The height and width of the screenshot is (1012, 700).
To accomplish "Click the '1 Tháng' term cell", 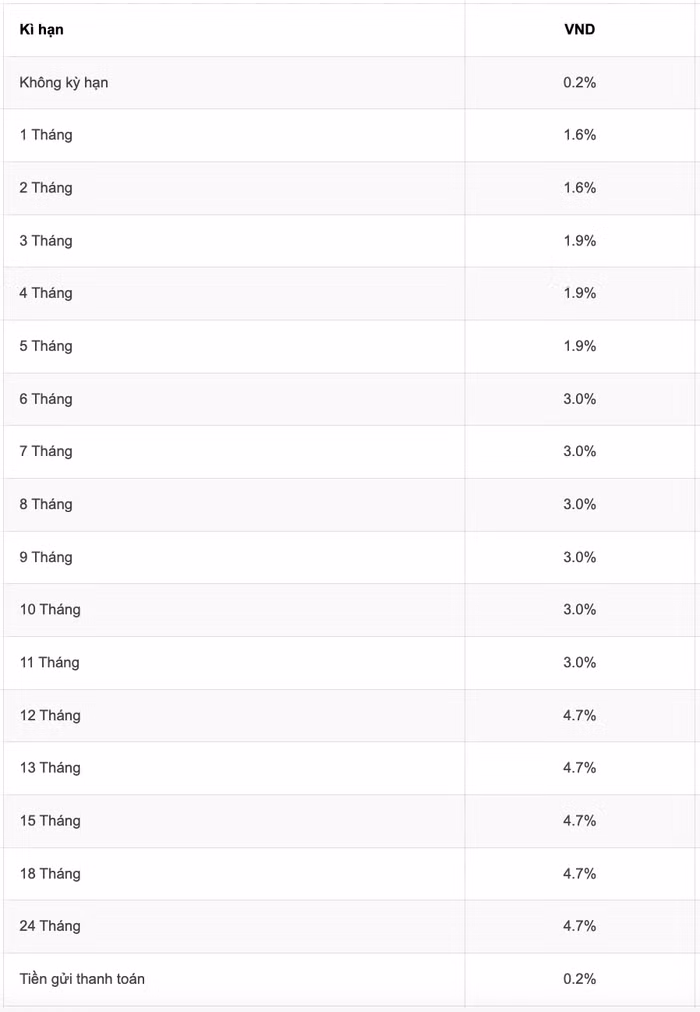I will coord(46,135).
